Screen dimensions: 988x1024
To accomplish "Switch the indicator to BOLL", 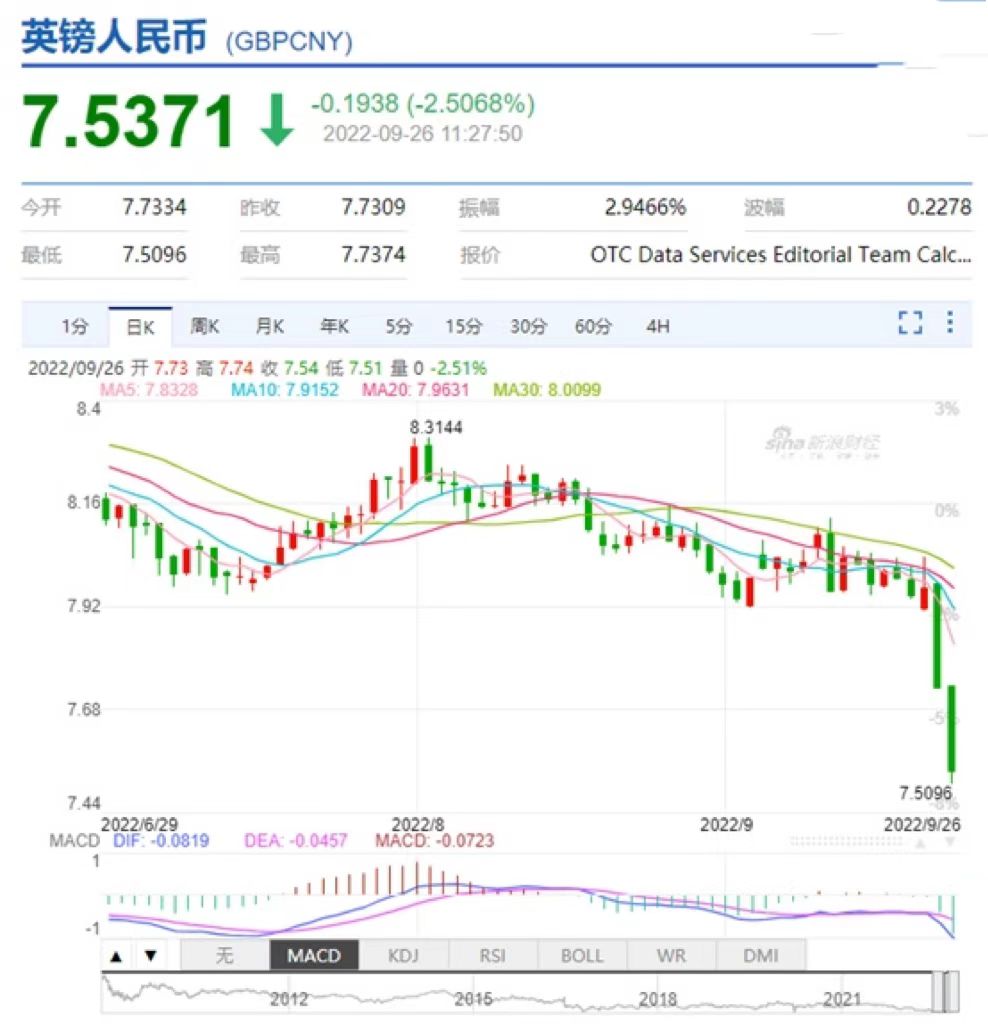I will coord(582,955).
